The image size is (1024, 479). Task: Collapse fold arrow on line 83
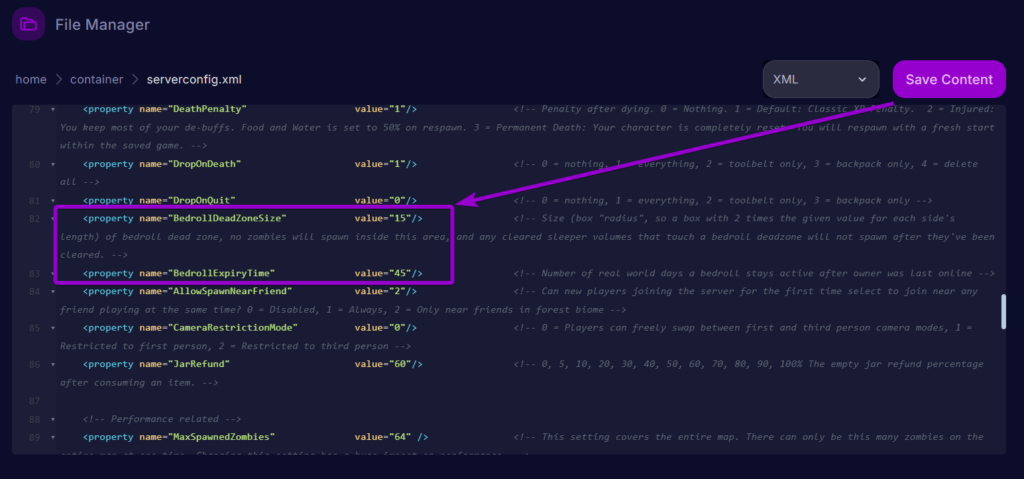tap(52, 273)
